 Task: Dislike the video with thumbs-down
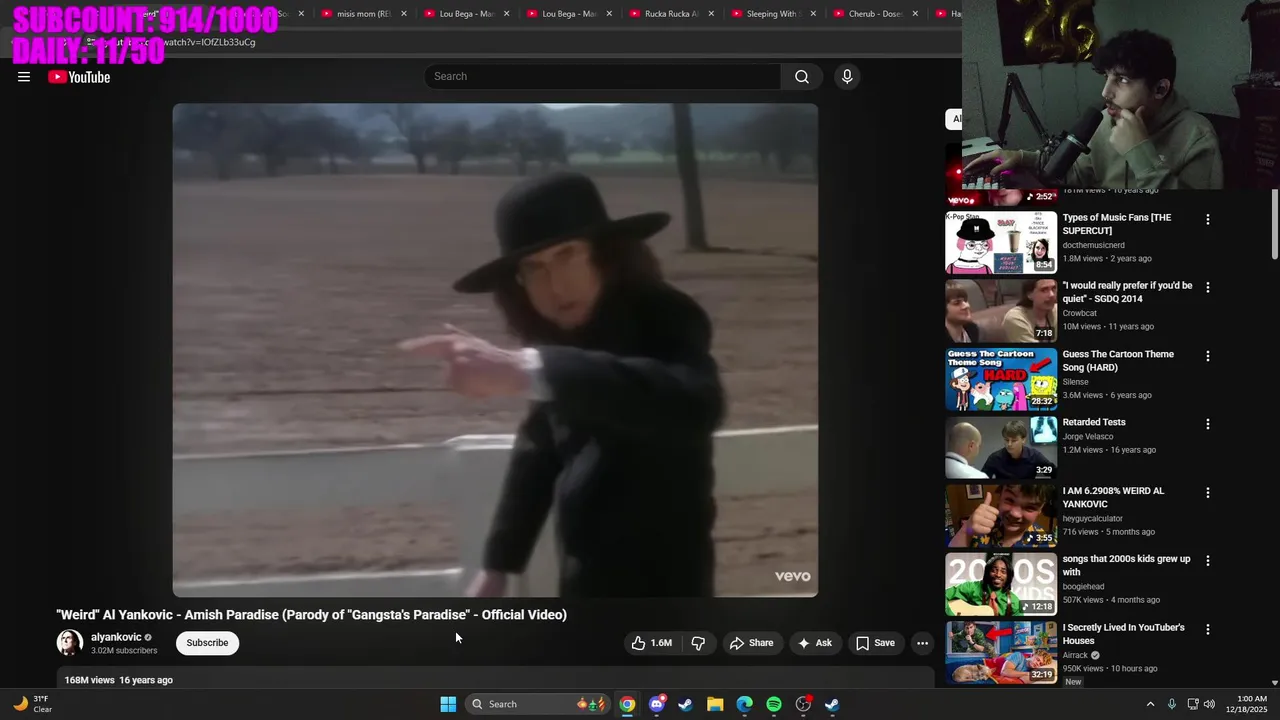(698, 643)
